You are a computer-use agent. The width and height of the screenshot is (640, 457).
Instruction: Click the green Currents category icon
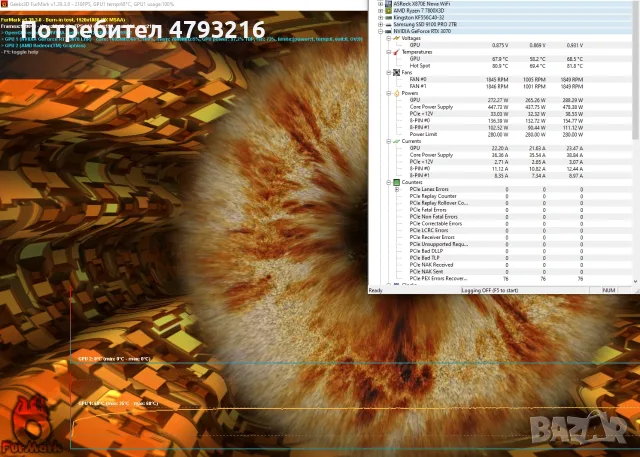396,141
